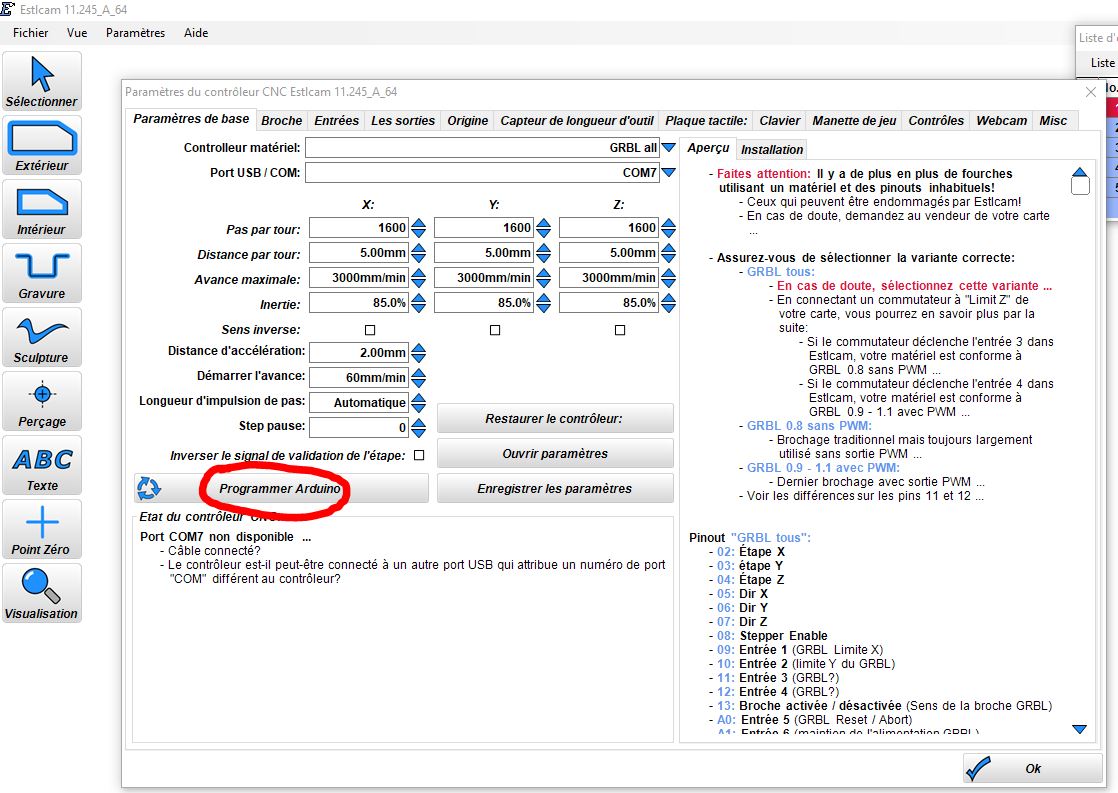
Task: Open the Fichier menu
Action: [31, 33]
